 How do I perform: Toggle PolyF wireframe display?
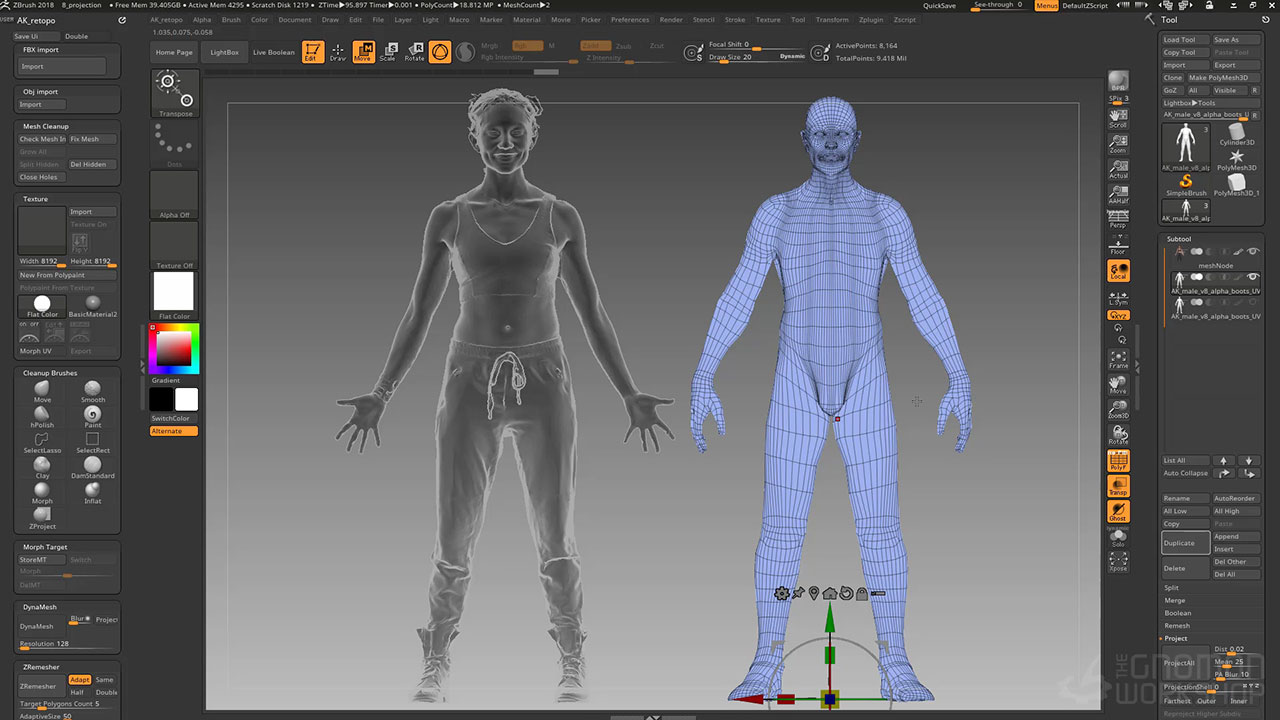coord(1118,460)
